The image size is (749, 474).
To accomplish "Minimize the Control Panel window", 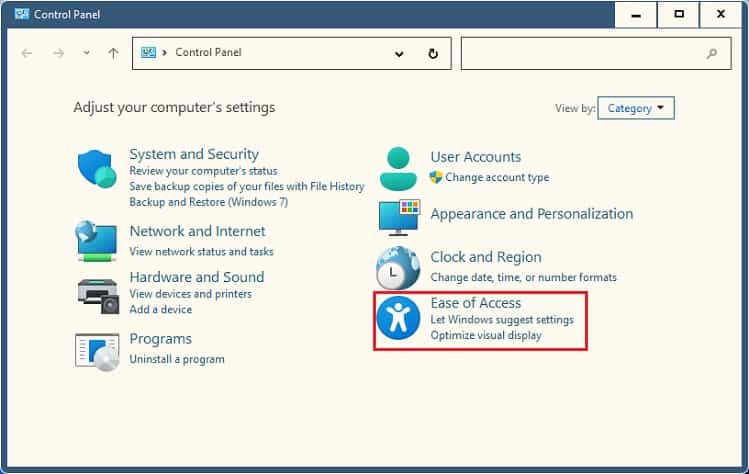I will [636, 15].
